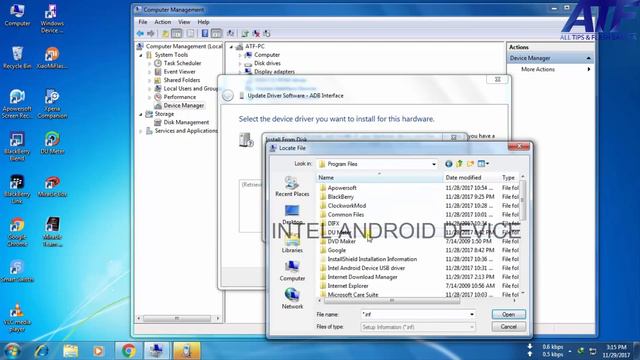Select the Google folder
640x360 pixels.
pos(336,250)
